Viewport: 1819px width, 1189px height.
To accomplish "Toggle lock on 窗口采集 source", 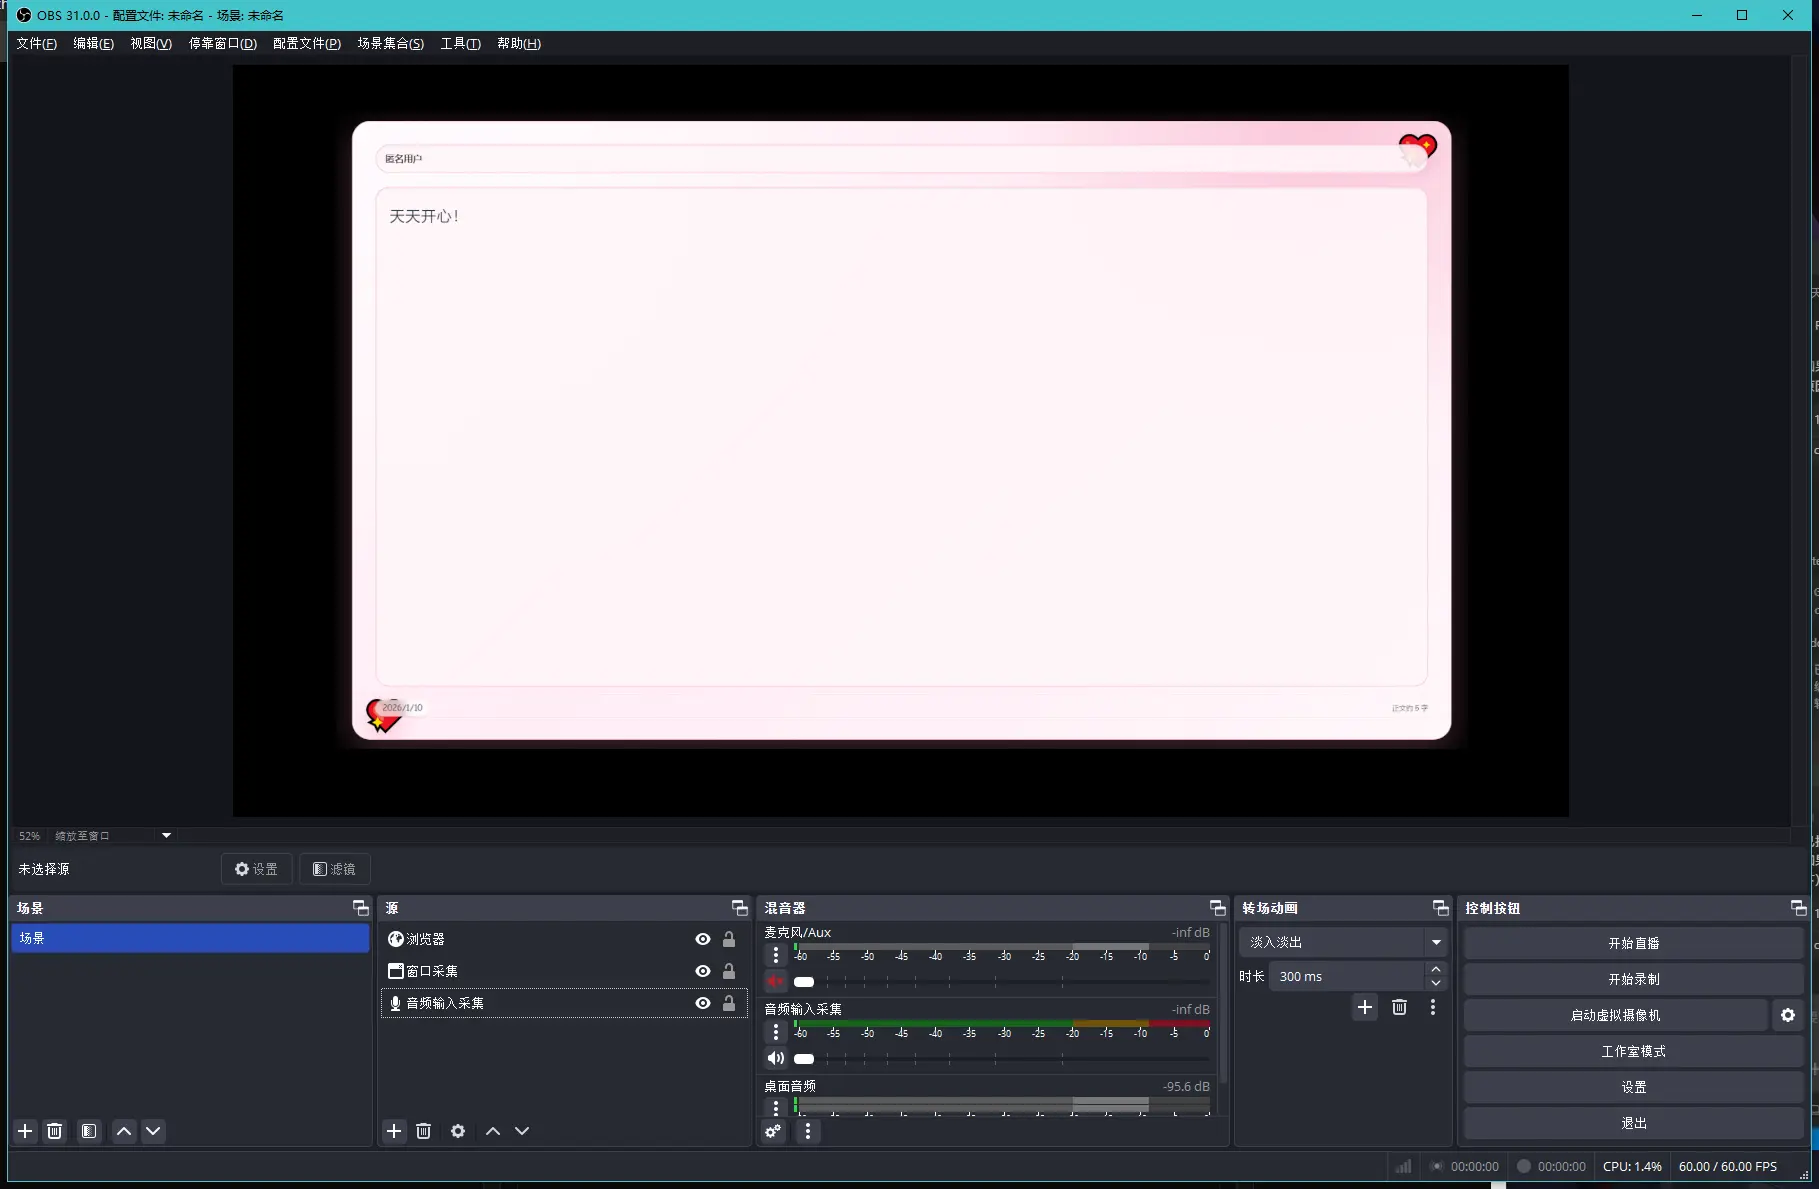I will click(729, 971).
